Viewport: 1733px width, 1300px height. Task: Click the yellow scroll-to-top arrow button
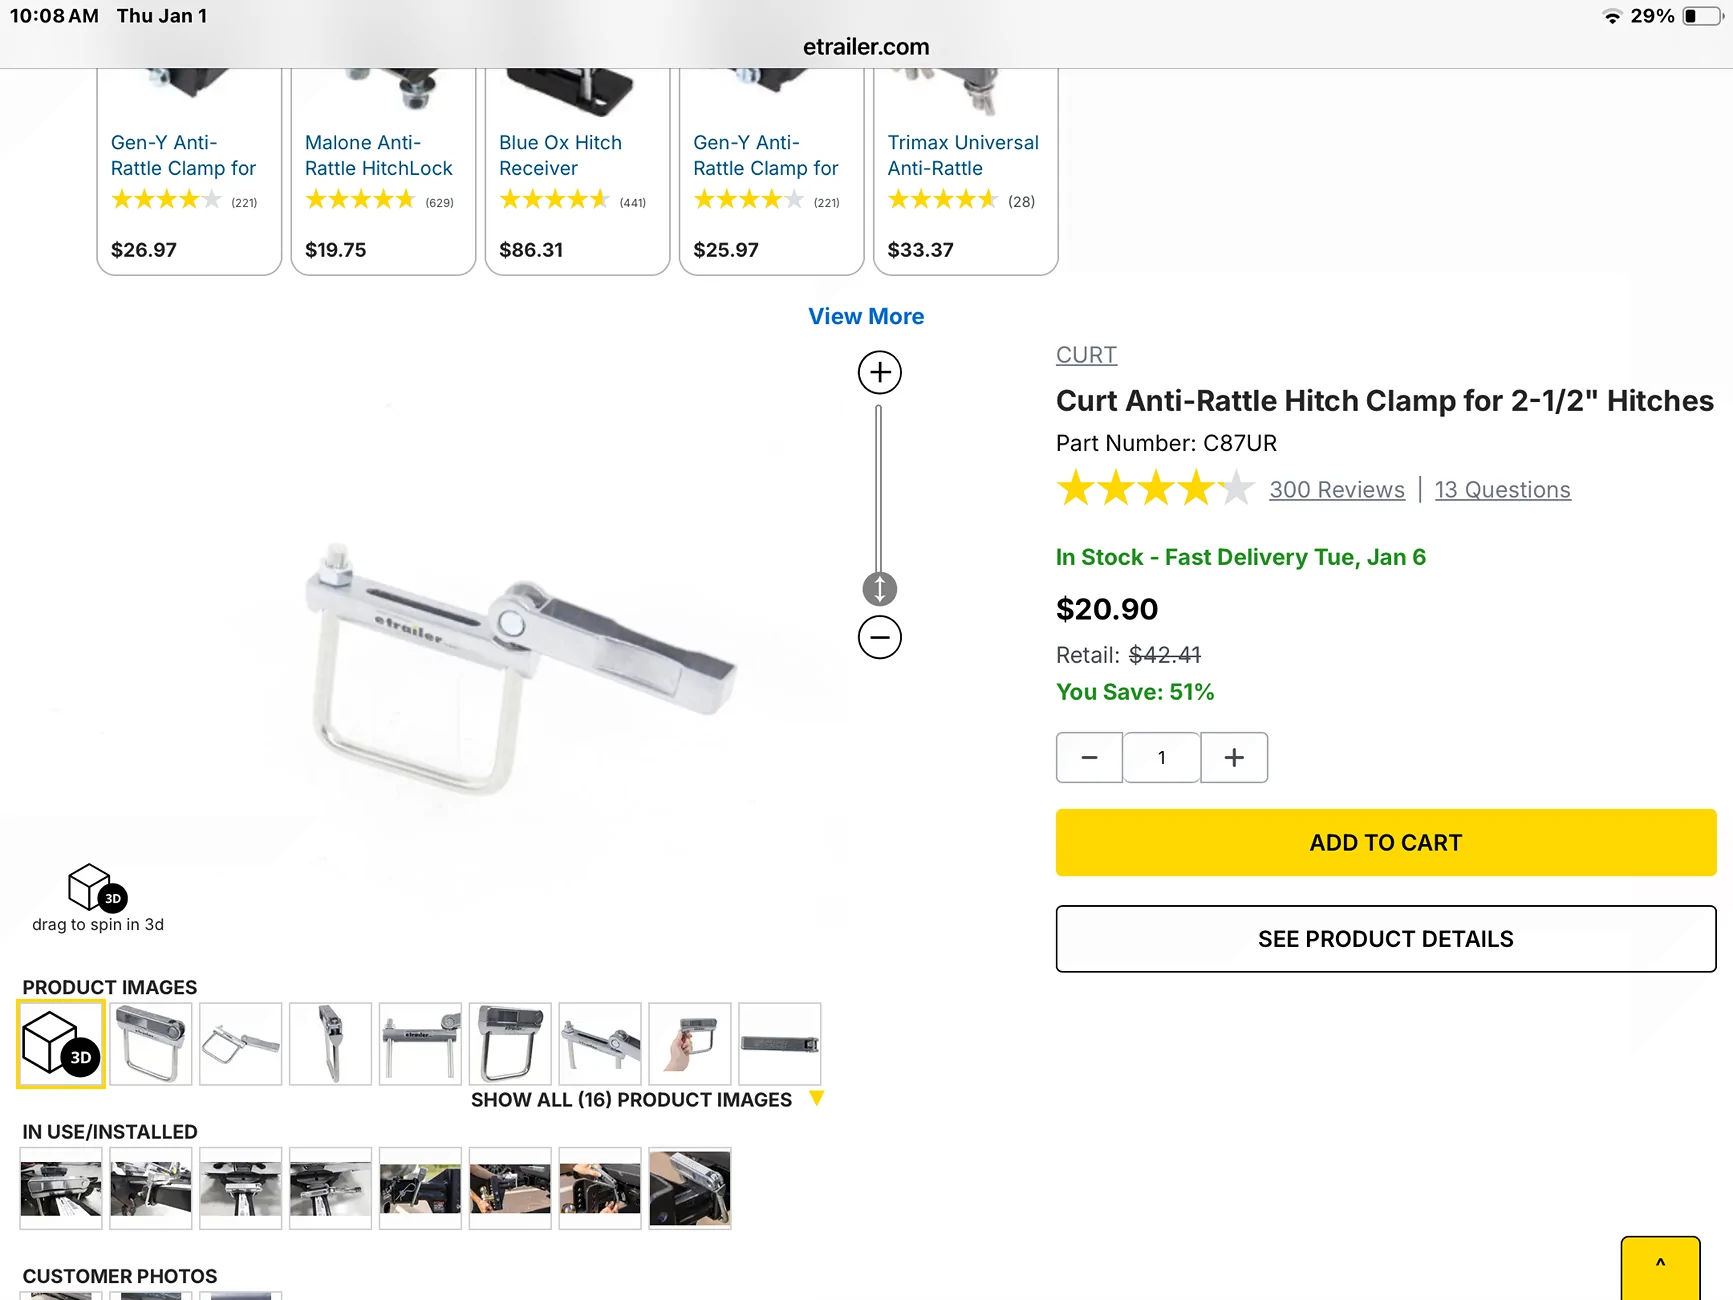pyautogui.click(x=1660, y=1266)
